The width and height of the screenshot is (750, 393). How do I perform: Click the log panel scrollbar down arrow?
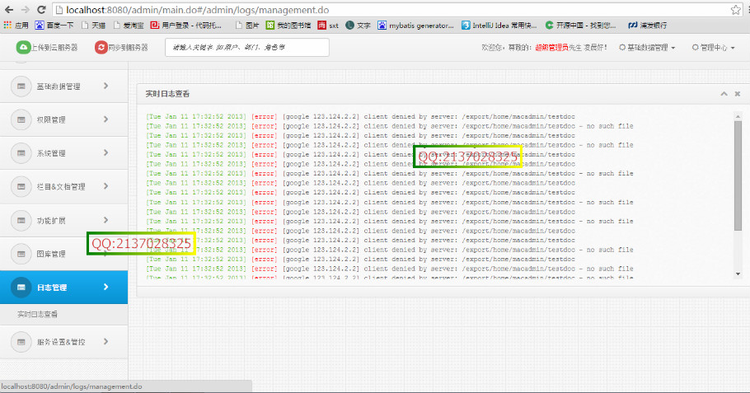click(x=738, y=274)
